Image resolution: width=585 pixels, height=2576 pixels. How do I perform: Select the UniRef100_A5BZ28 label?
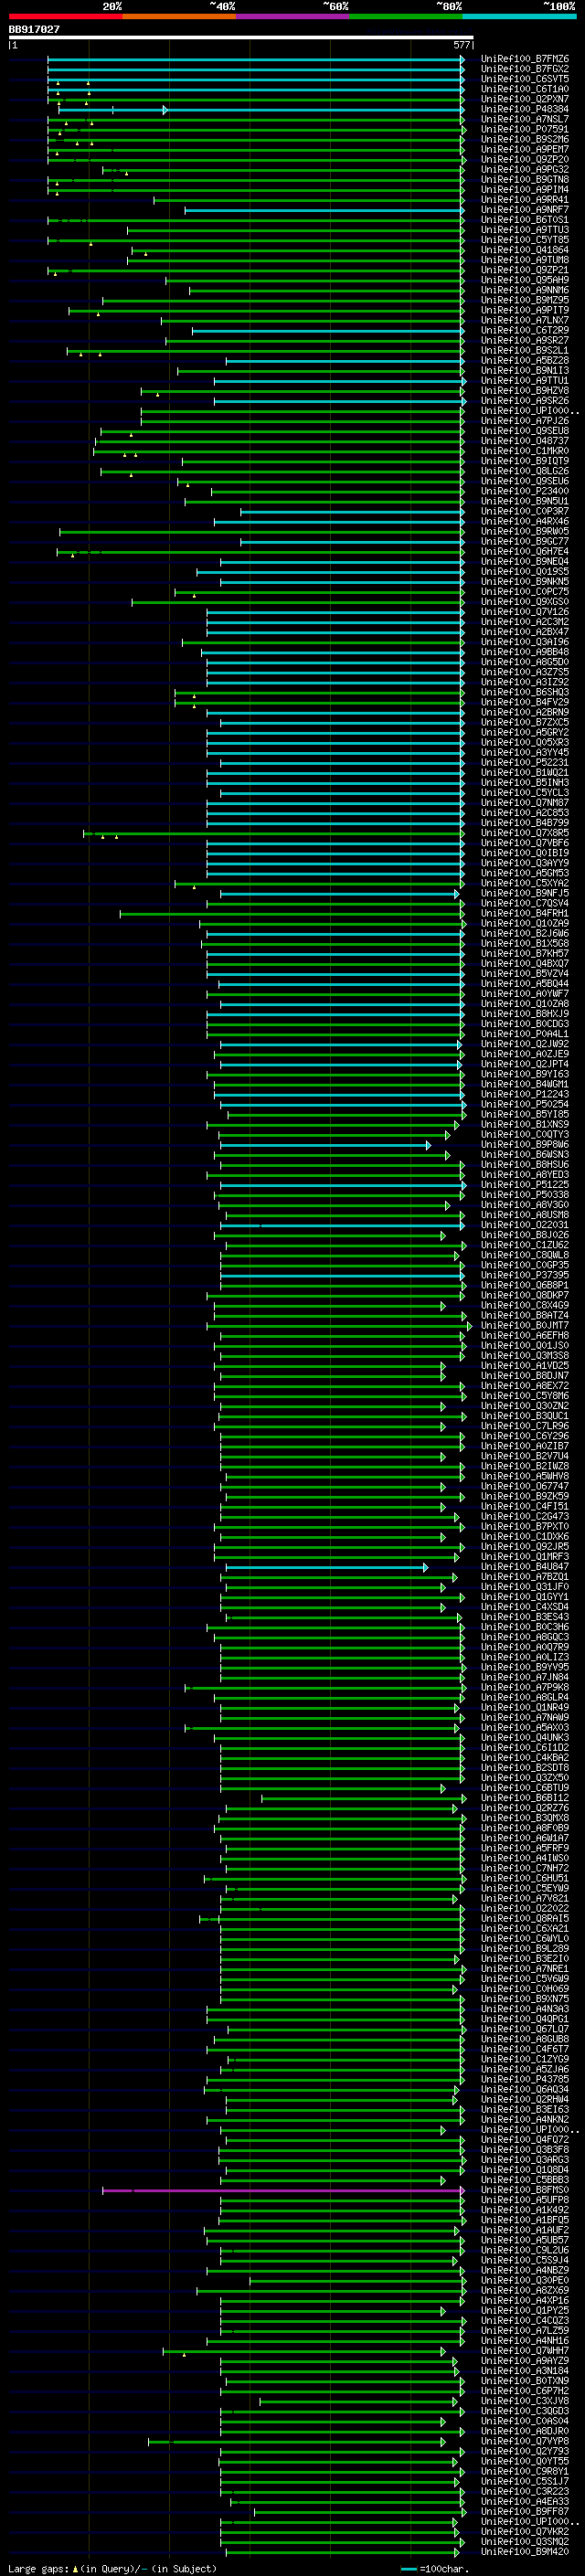(x=525, y=361)
